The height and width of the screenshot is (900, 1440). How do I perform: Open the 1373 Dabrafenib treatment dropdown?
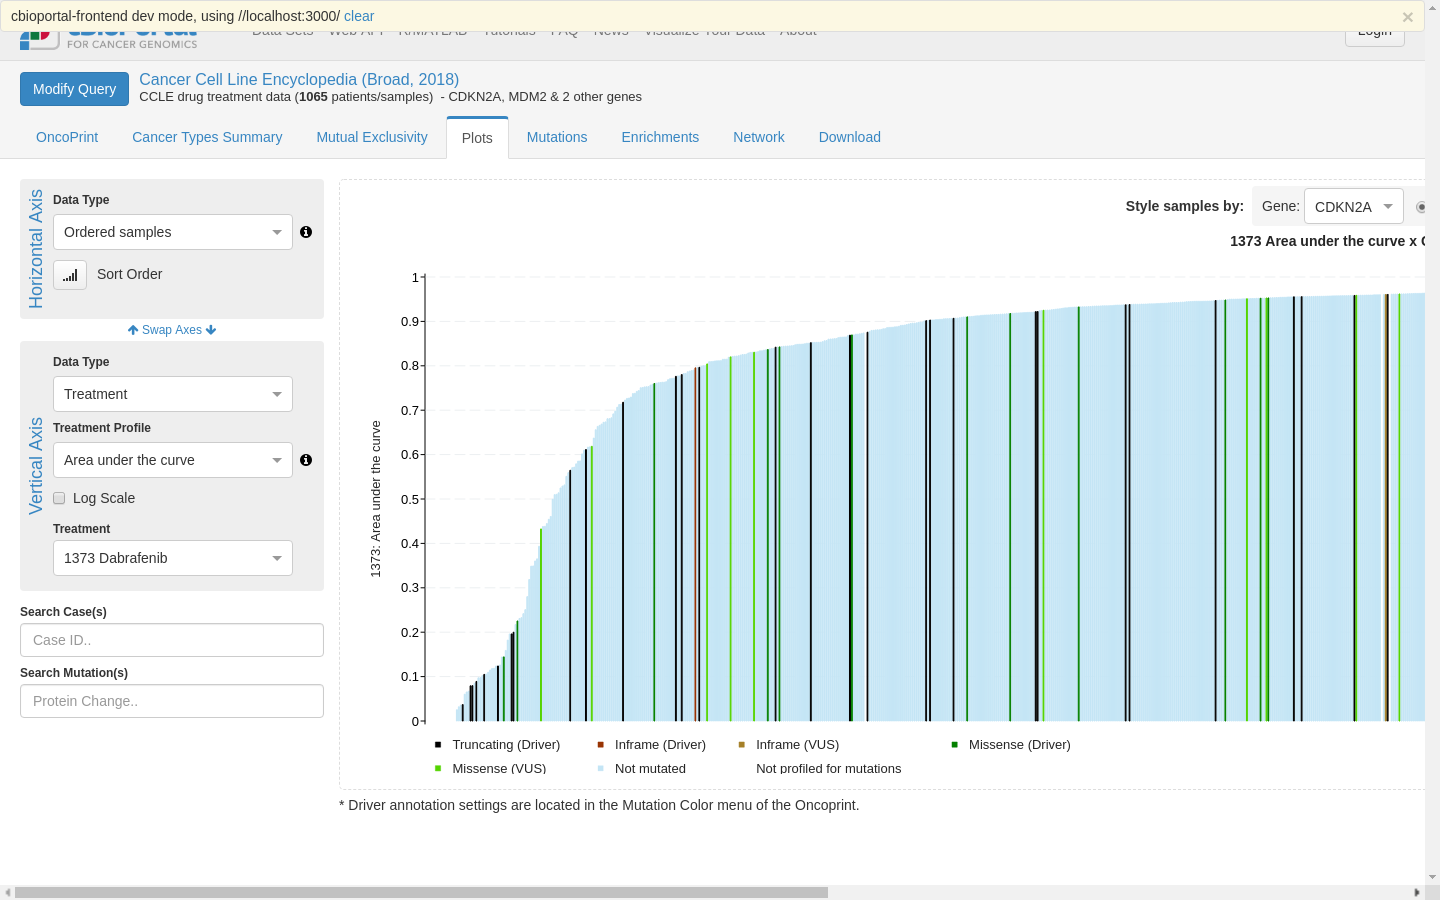pyautogui.click(x=172, y=558)
